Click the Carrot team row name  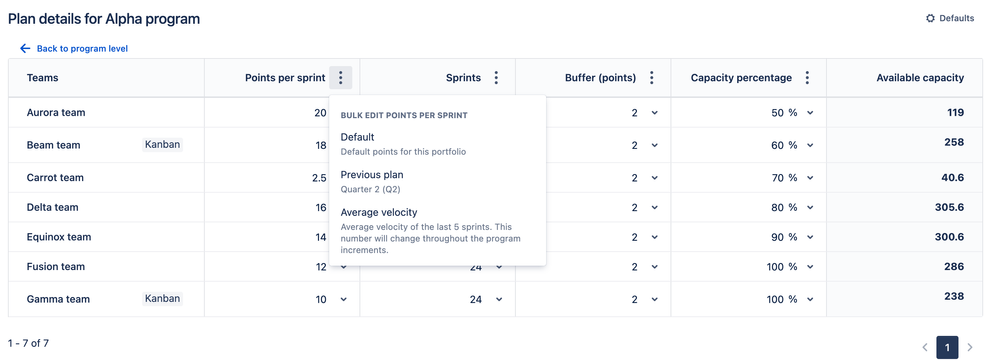point(55,178)
